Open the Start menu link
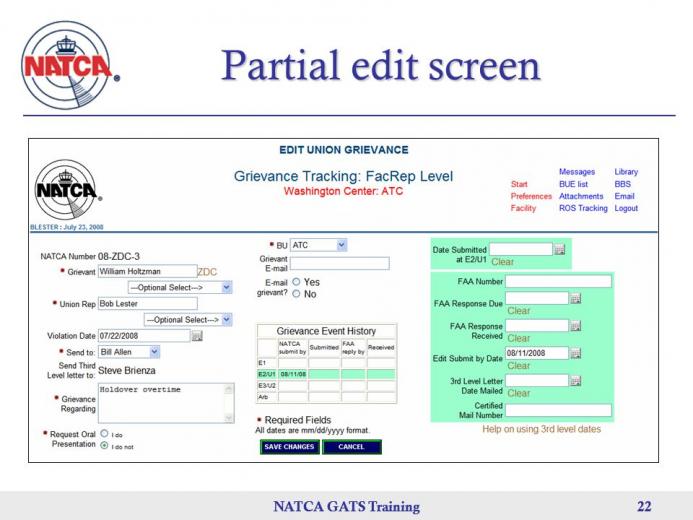This screenshot has width=693, height=520. pyautogui.click(x=519, y=184)
